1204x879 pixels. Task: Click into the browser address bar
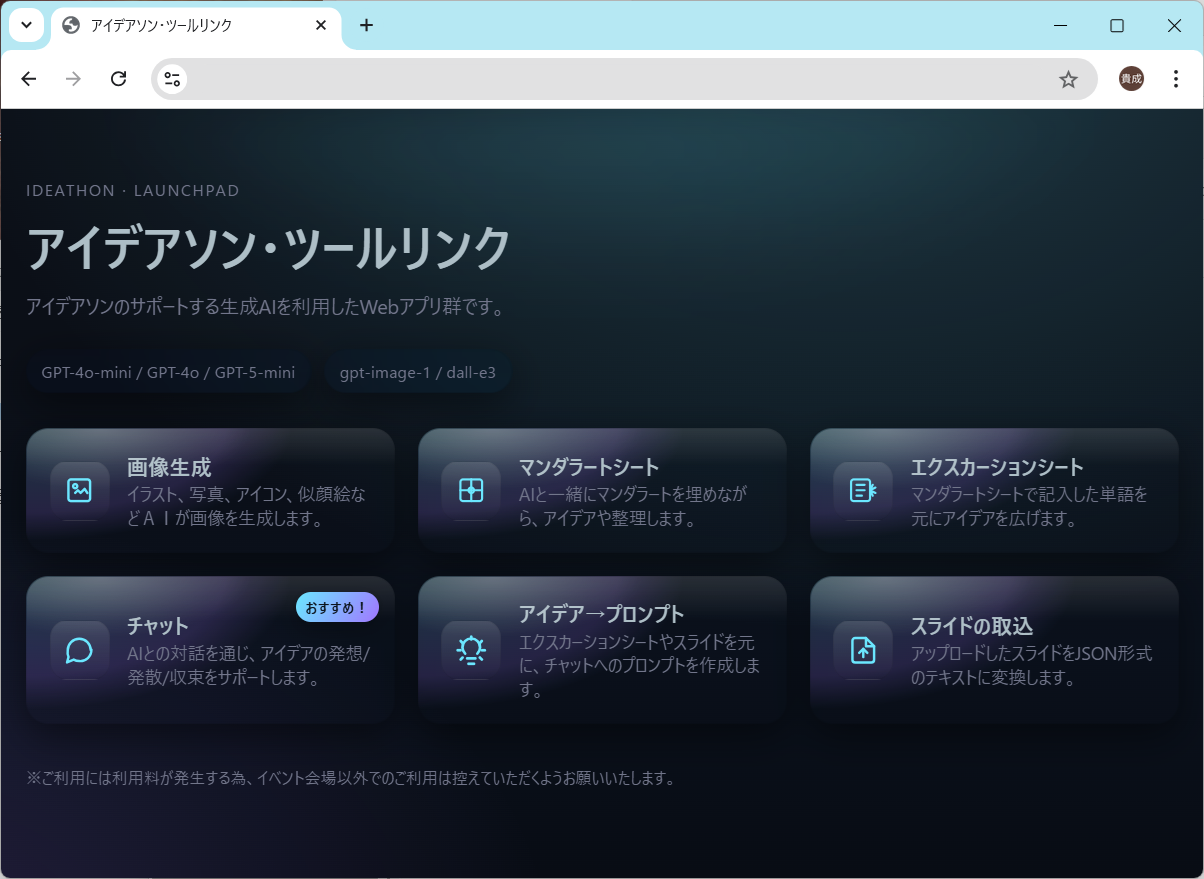[x=600, y=80]
